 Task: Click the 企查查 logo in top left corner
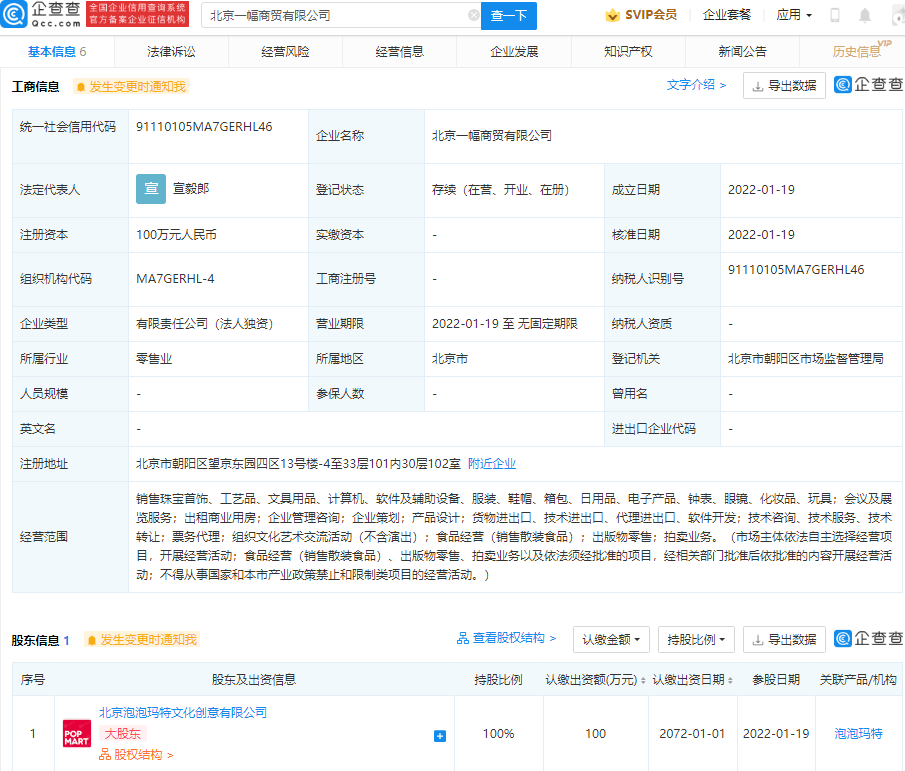(42, 14)
